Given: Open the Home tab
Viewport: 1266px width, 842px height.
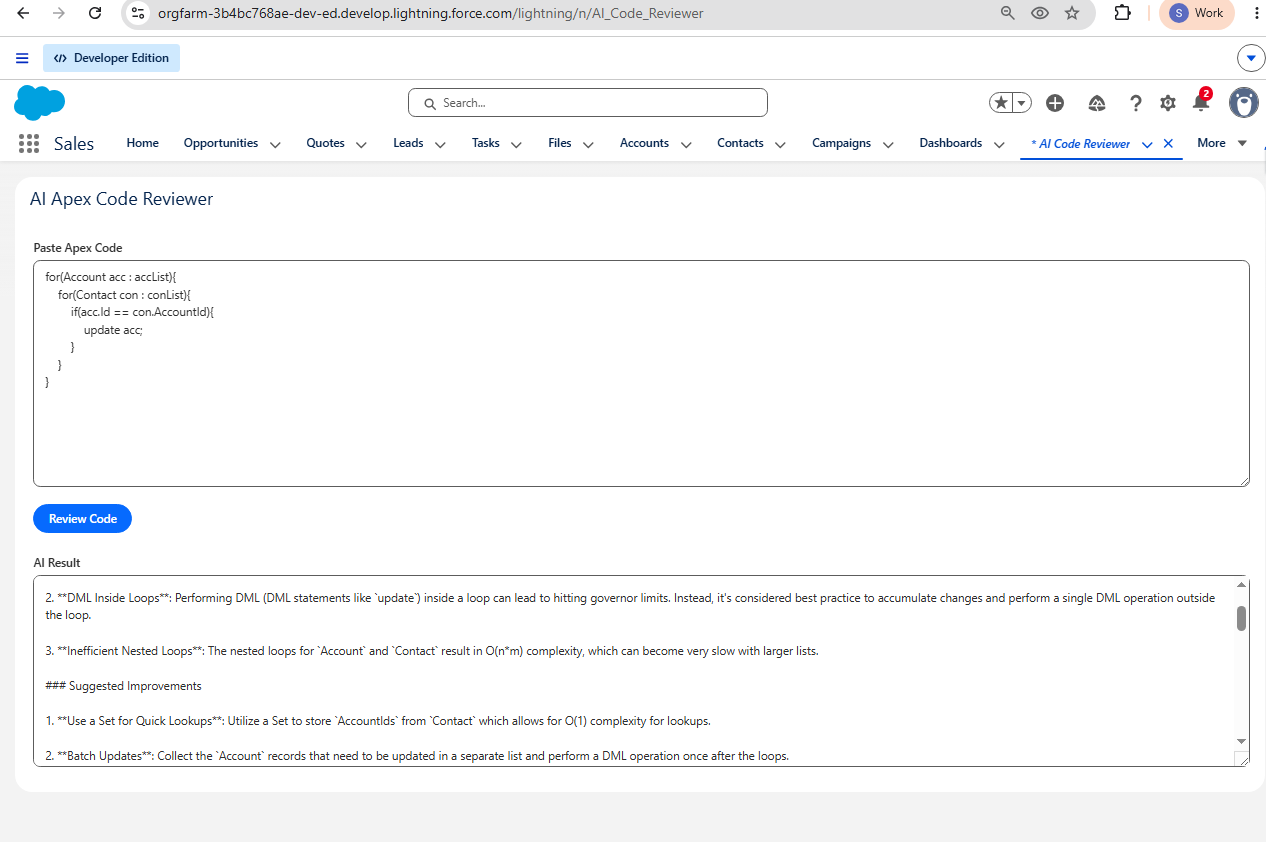Looking at the screenshot, I should [x=143, y=143].
